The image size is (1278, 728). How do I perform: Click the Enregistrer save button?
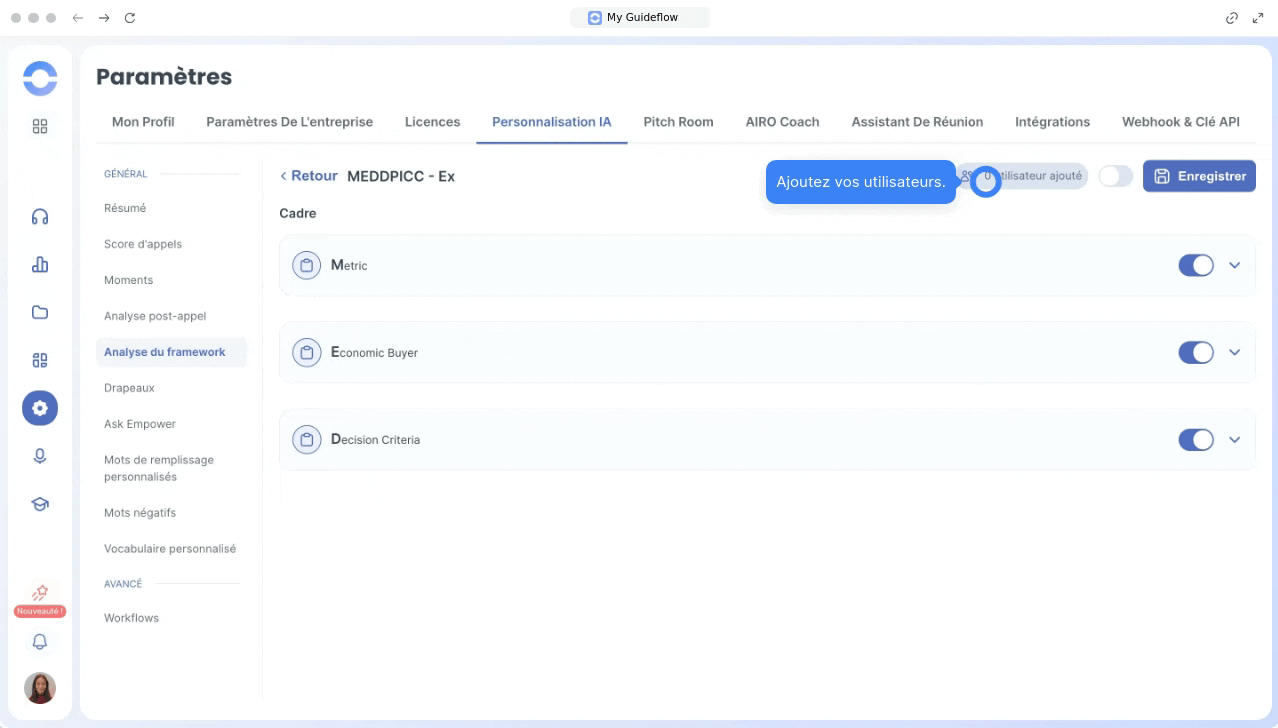1199,176
